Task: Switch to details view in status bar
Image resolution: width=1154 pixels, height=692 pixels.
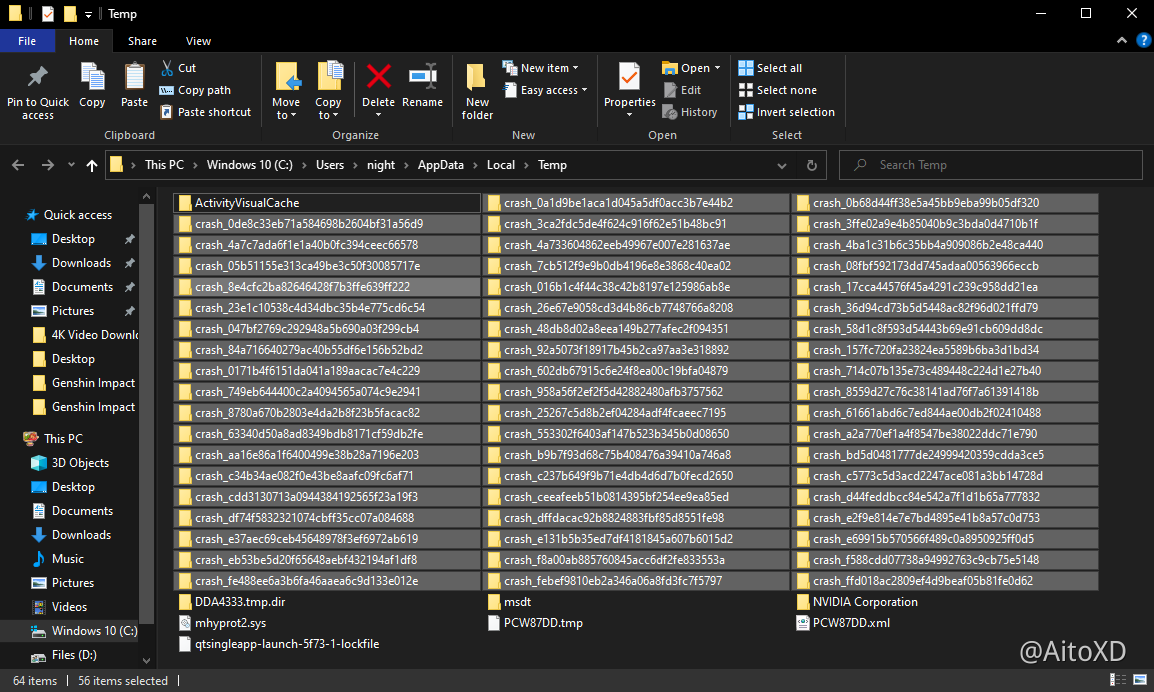Action: coord(1118,680)
